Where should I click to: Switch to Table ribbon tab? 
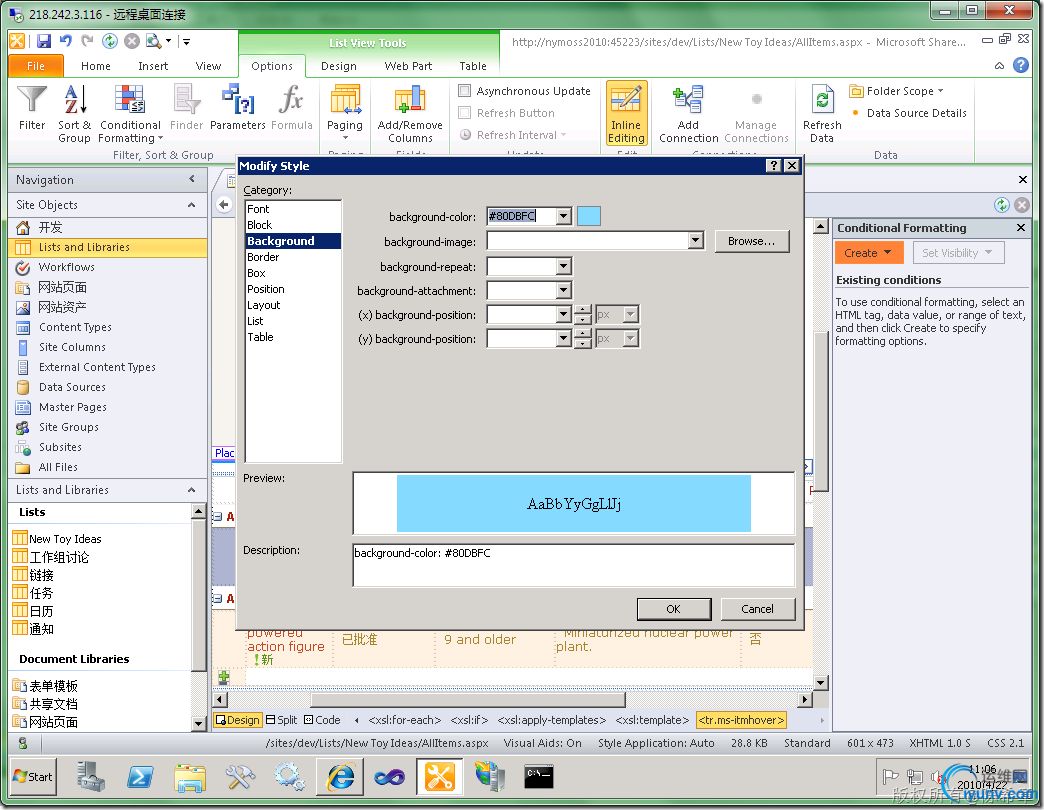[473, 66]
